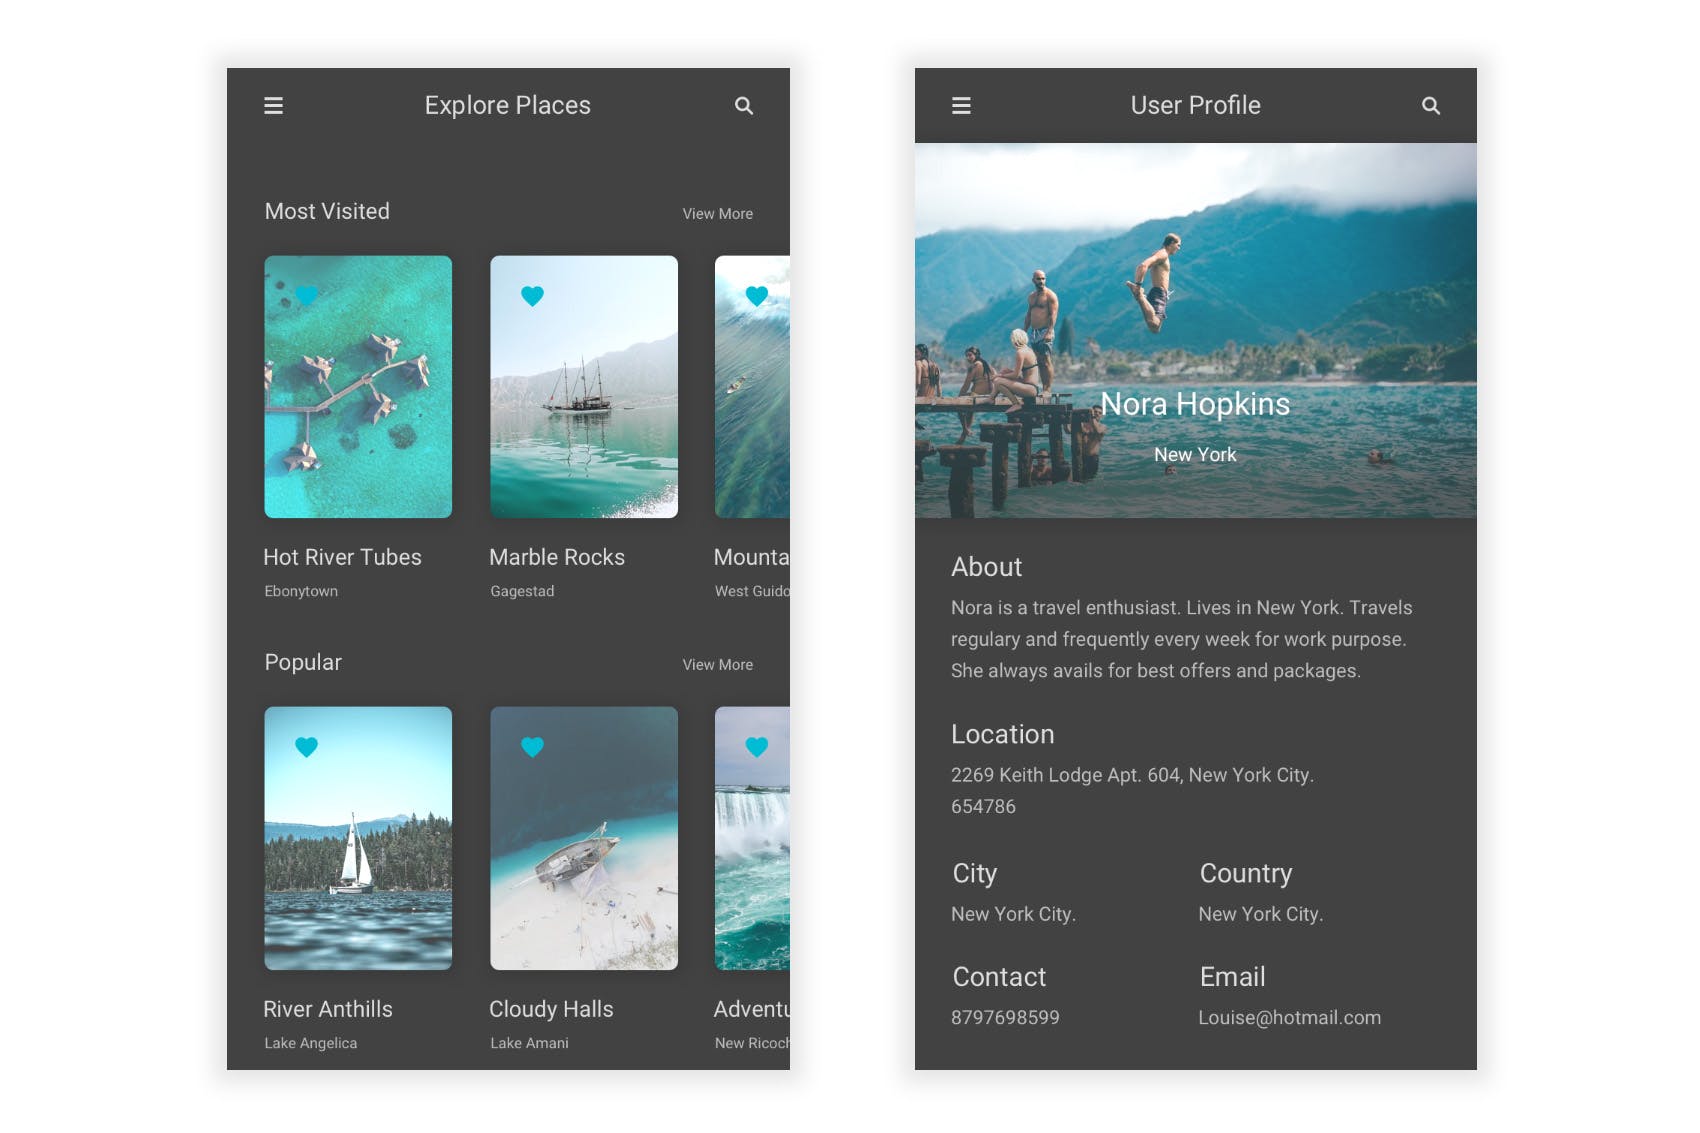
Task: Click the search icon on Explore Places screen
Action: [744, 105]
